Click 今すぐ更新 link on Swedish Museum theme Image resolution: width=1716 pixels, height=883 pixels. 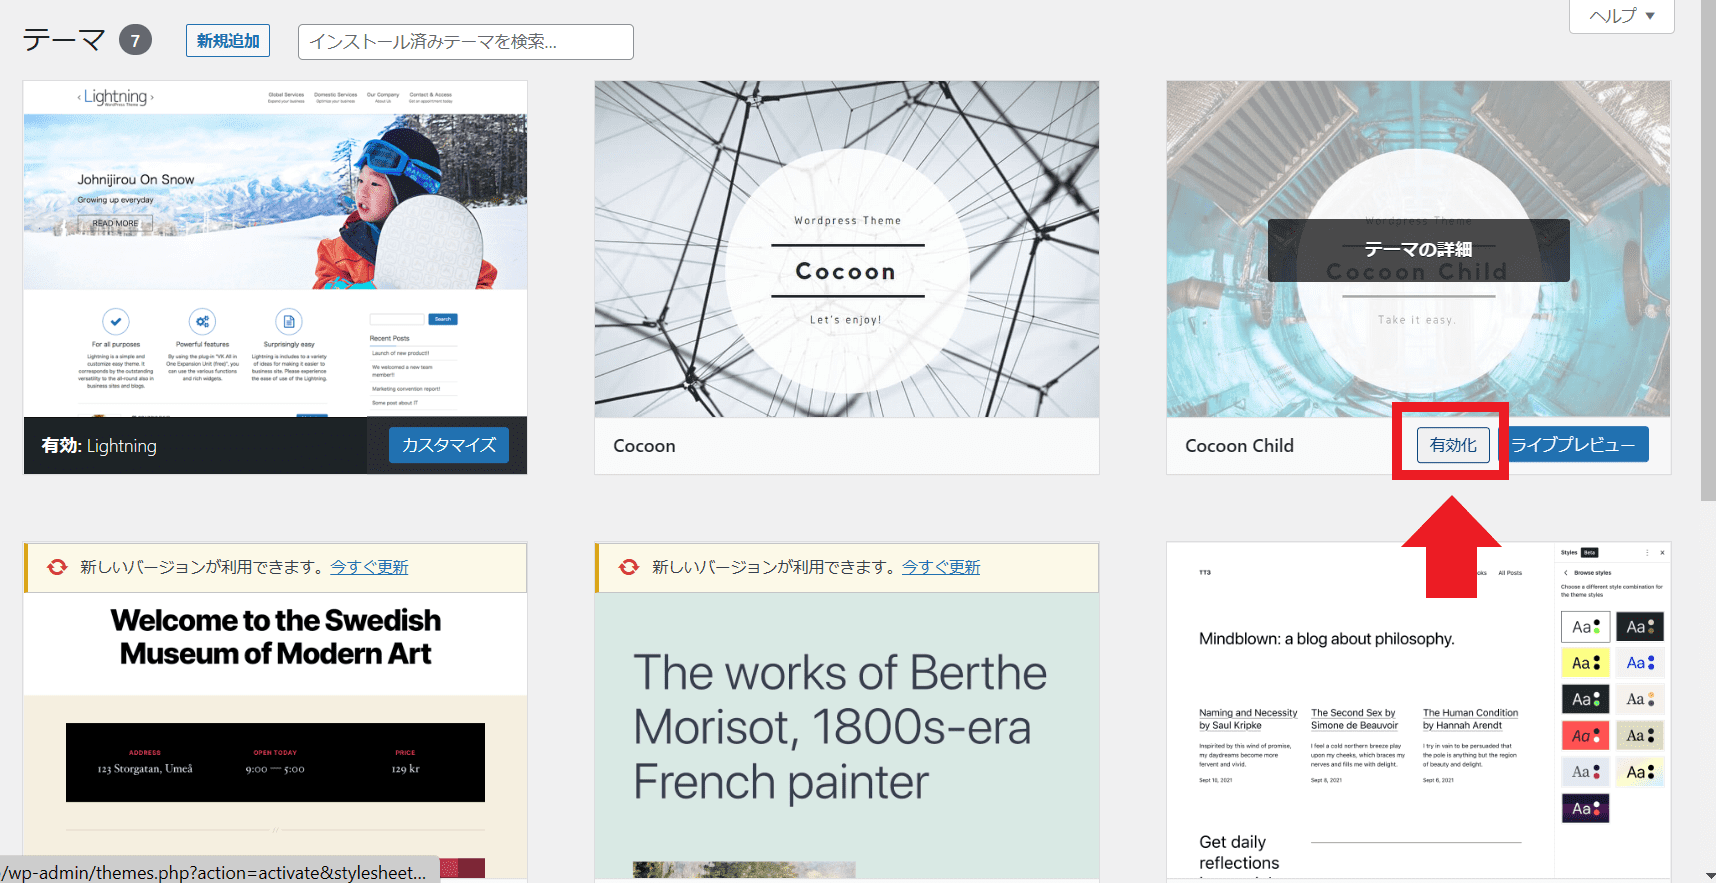(369, 567)
